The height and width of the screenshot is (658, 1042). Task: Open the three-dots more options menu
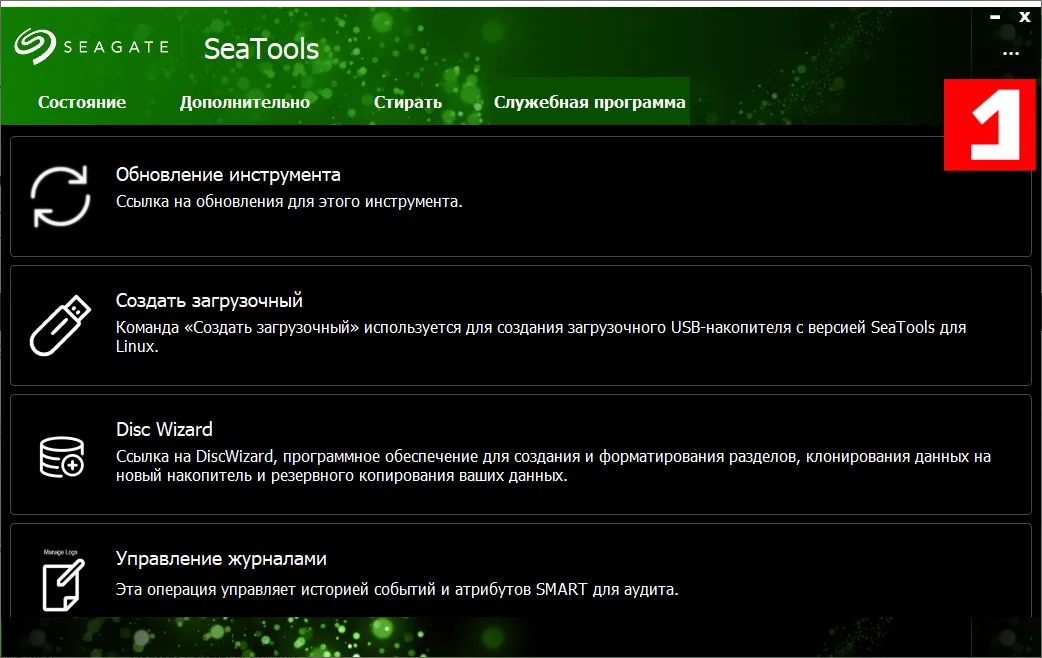coord(1011,52)
